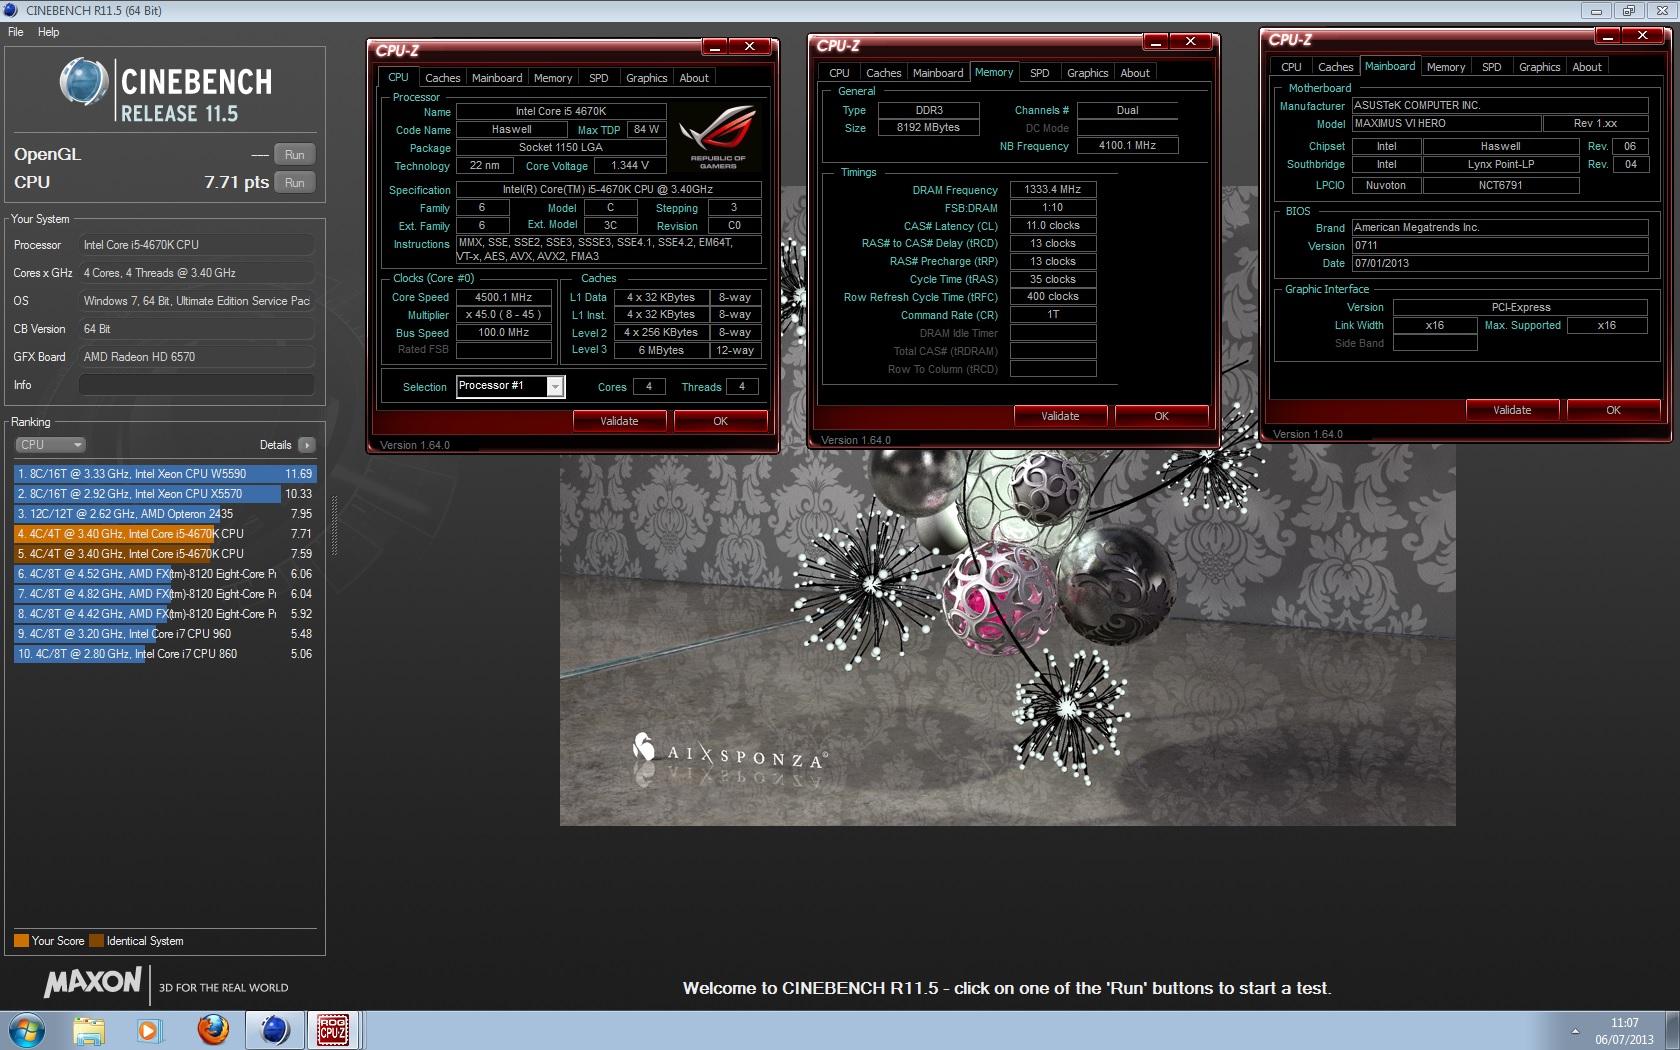The width and height of the screenshot is (1680, 1050).
Task: Open the File menu
Action: [16, 32]
